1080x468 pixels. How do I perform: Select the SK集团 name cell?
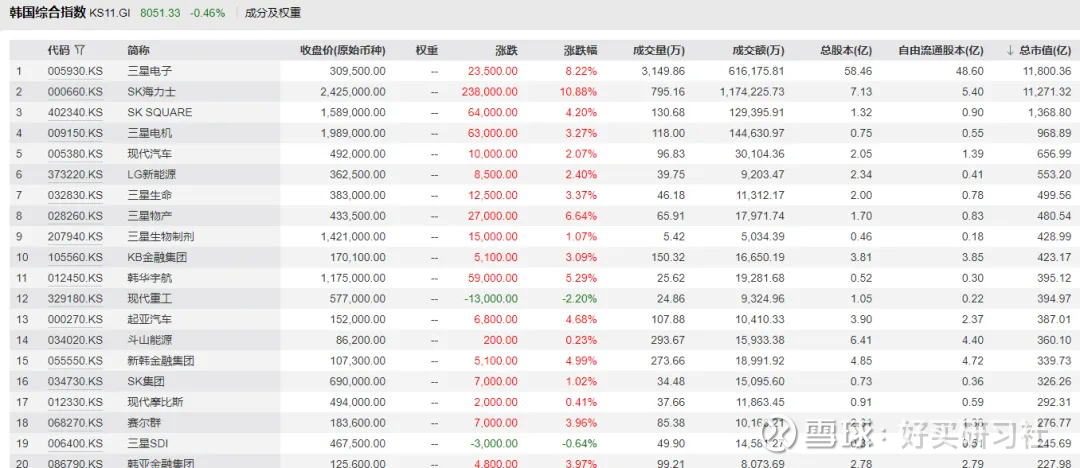point(145,381)
